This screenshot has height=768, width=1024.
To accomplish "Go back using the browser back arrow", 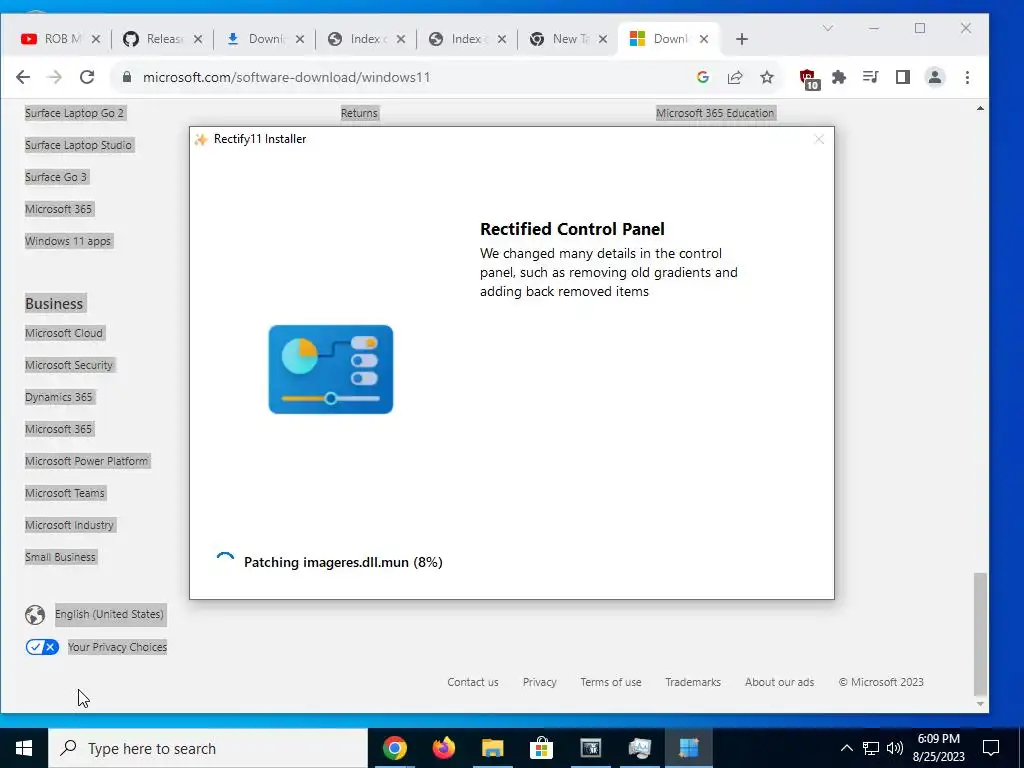I will [23, 77].
